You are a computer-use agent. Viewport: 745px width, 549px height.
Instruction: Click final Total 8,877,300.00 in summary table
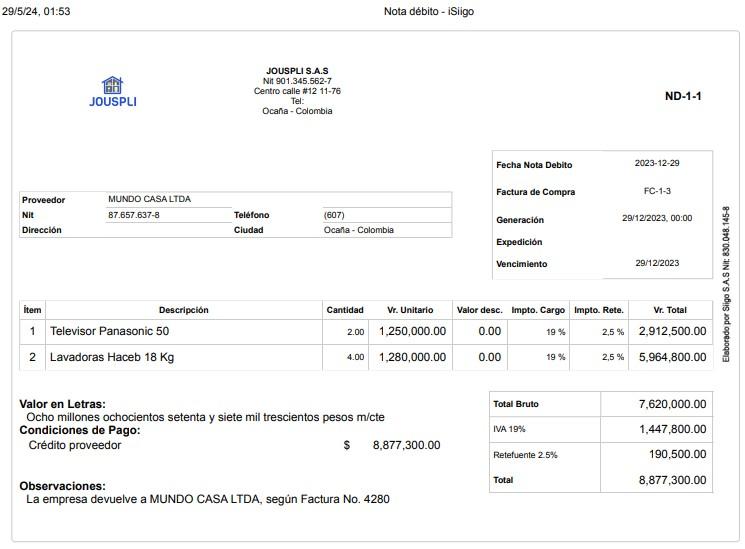coord(672,480)
